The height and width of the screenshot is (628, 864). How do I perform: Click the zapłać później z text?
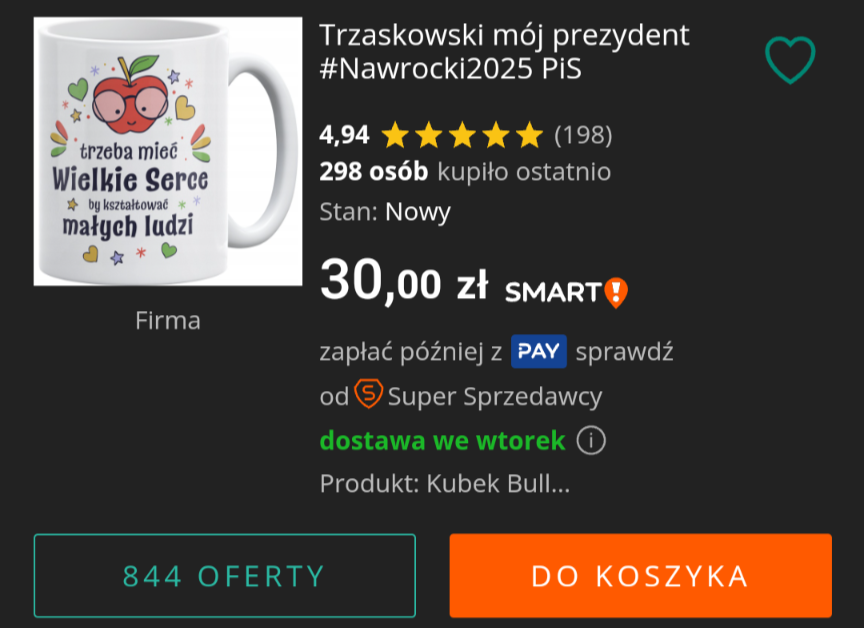coord(411,351)
